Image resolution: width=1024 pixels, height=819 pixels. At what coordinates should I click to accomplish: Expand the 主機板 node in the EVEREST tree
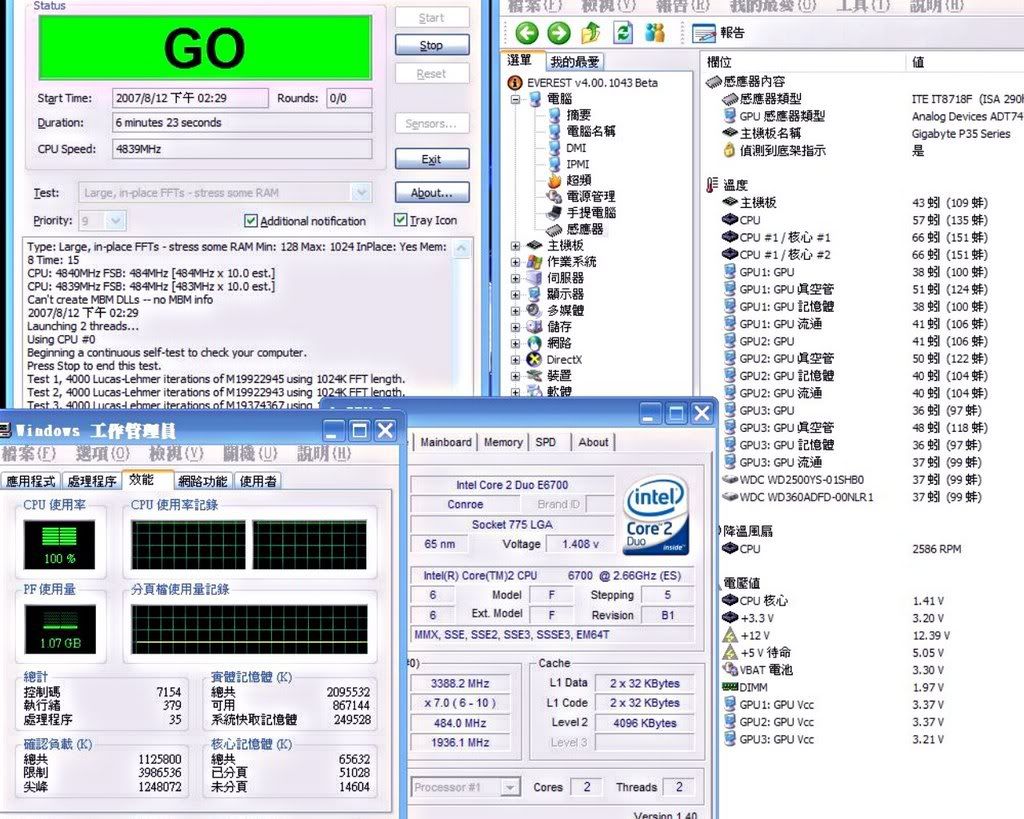[x=515, y=246]
